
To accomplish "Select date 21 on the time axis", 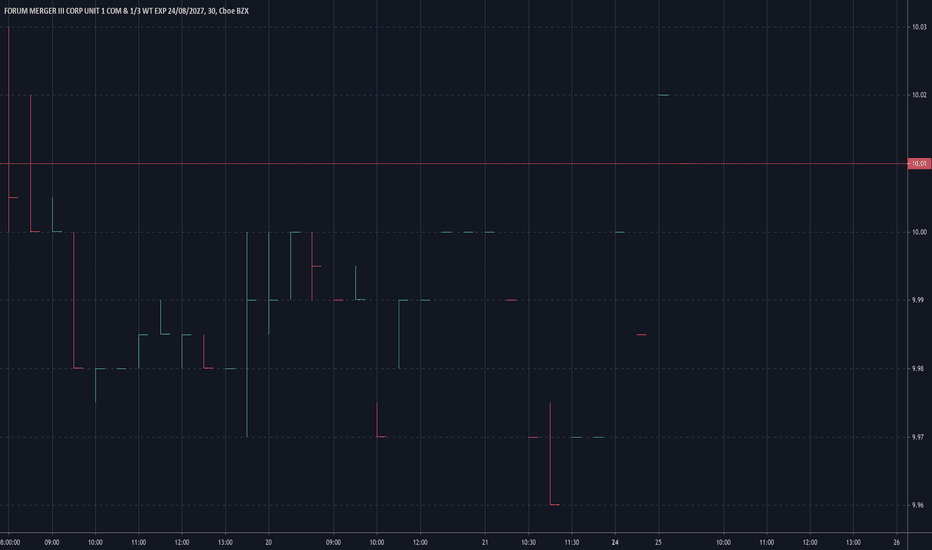I will pos(485,542).
